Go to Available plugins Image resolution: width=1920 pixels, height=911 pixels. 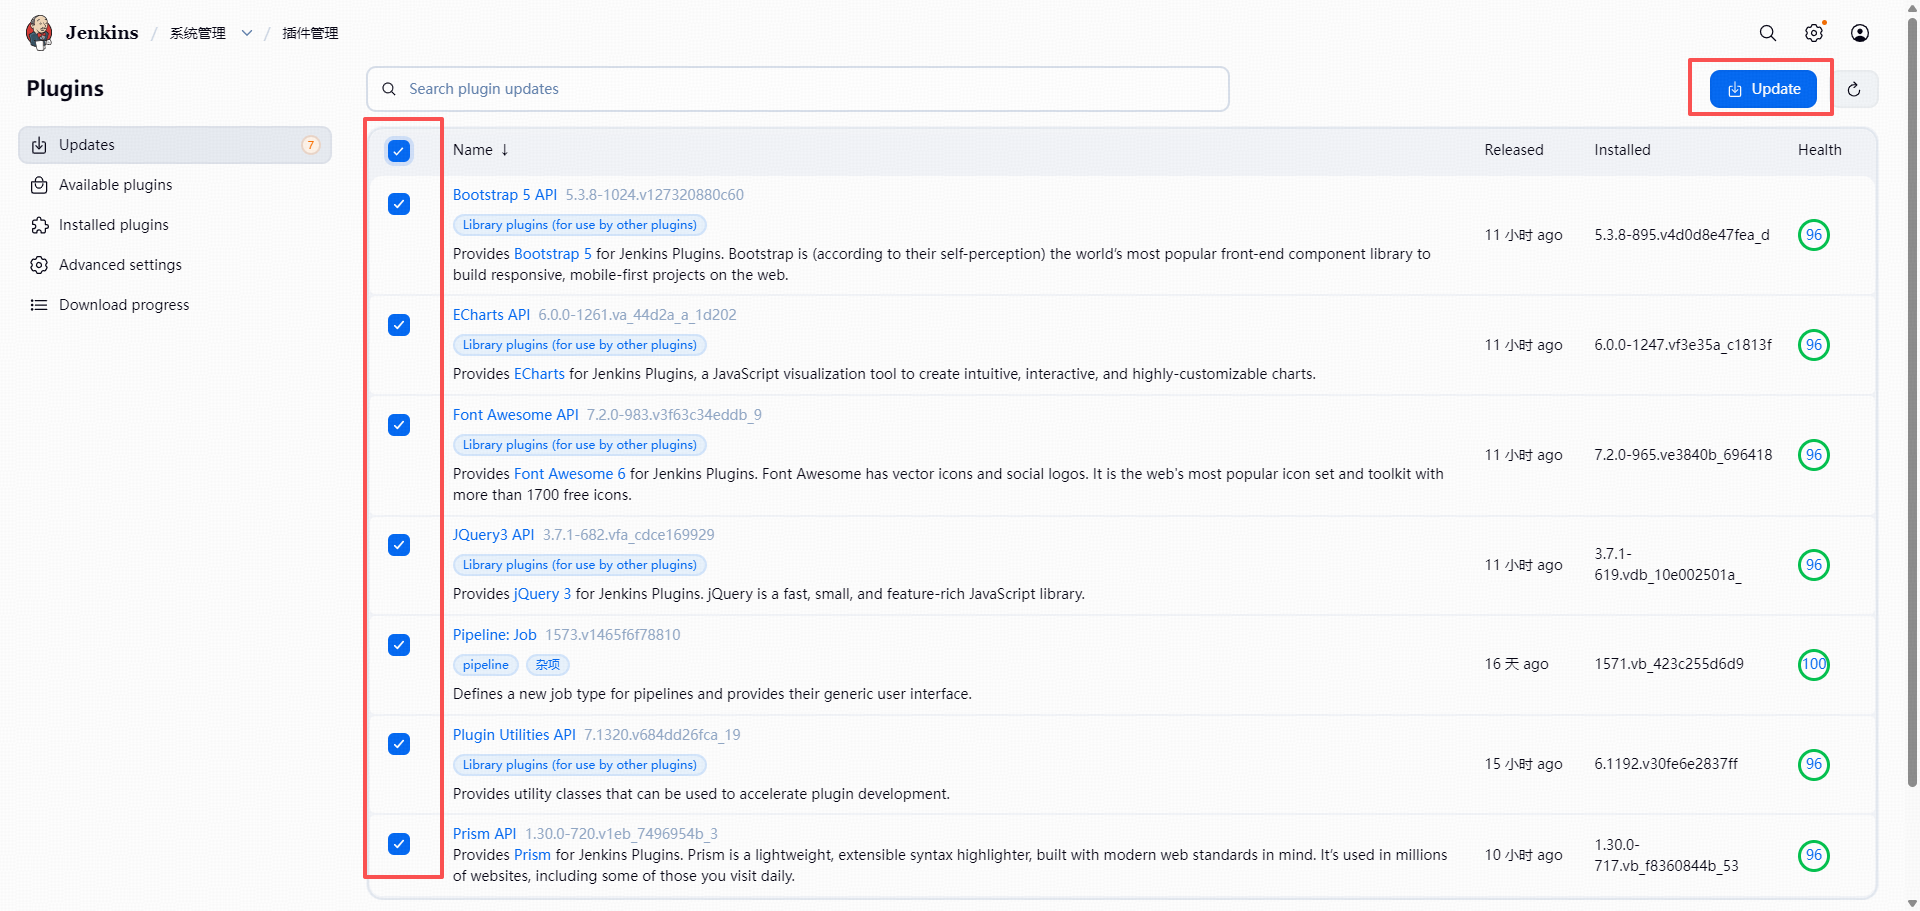click(x=175, y=185)
